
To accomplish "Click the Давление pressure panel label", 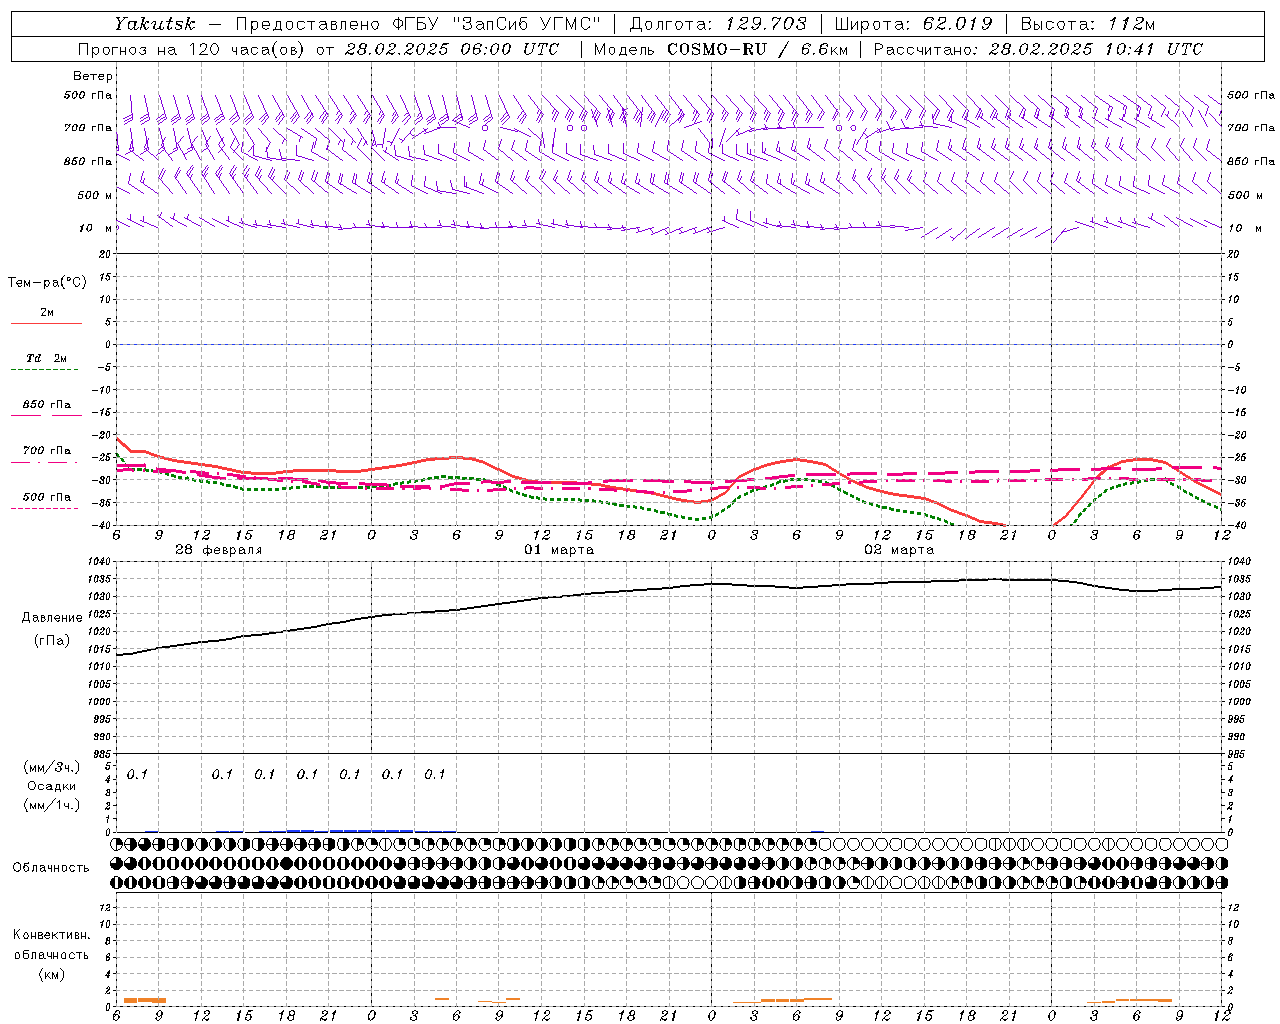I will 52,618.
